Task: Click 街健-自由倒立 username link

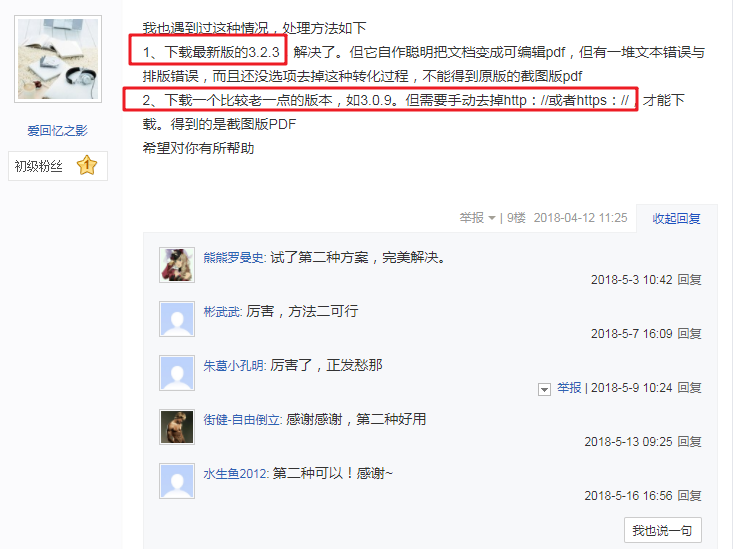Action: click(242, 419)
